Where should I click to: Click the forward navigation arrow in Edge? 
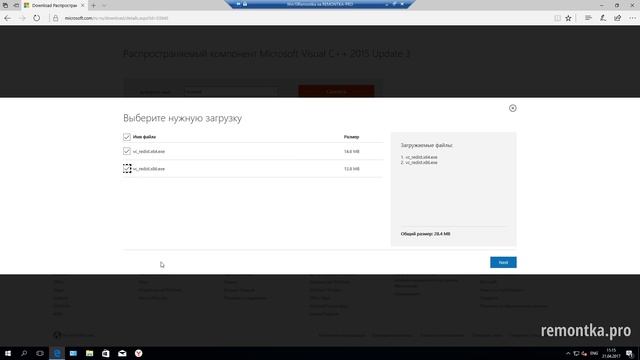(x=22, y=18)
